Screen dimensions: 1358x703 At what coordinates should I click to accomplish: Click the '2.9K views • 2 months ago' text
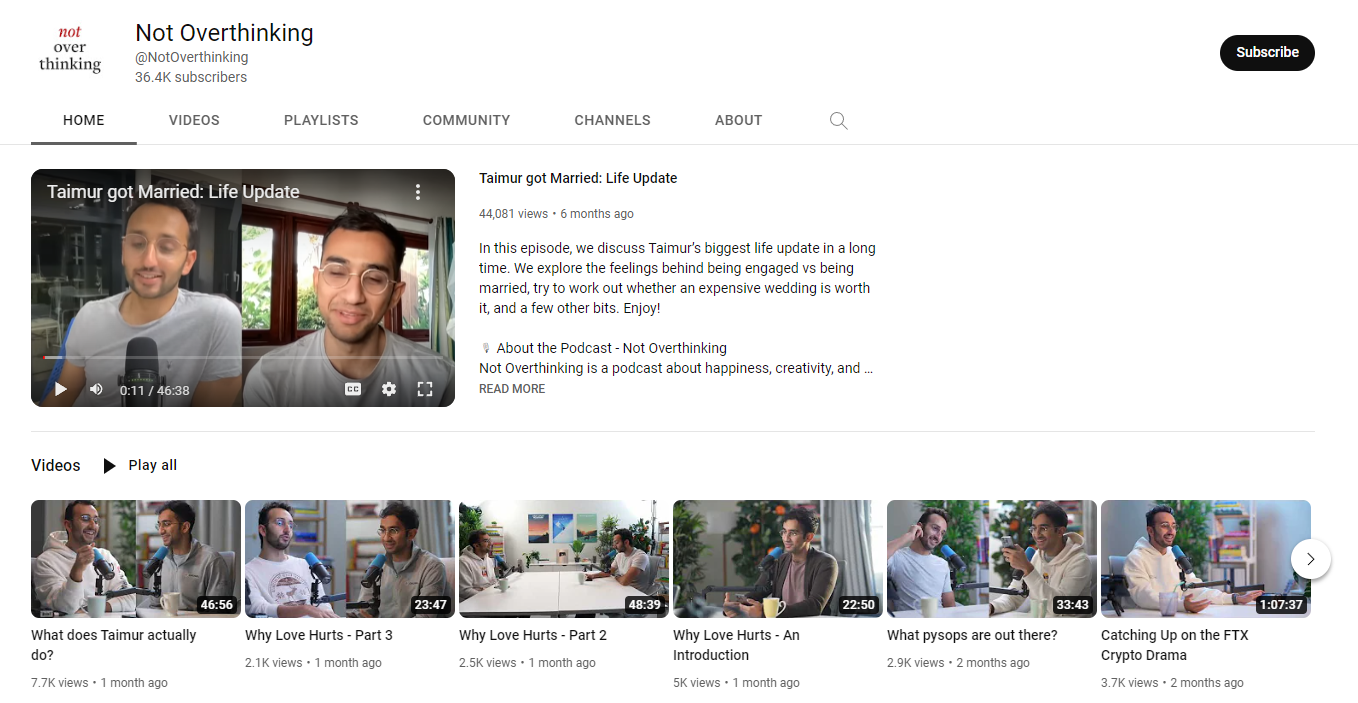958,663
